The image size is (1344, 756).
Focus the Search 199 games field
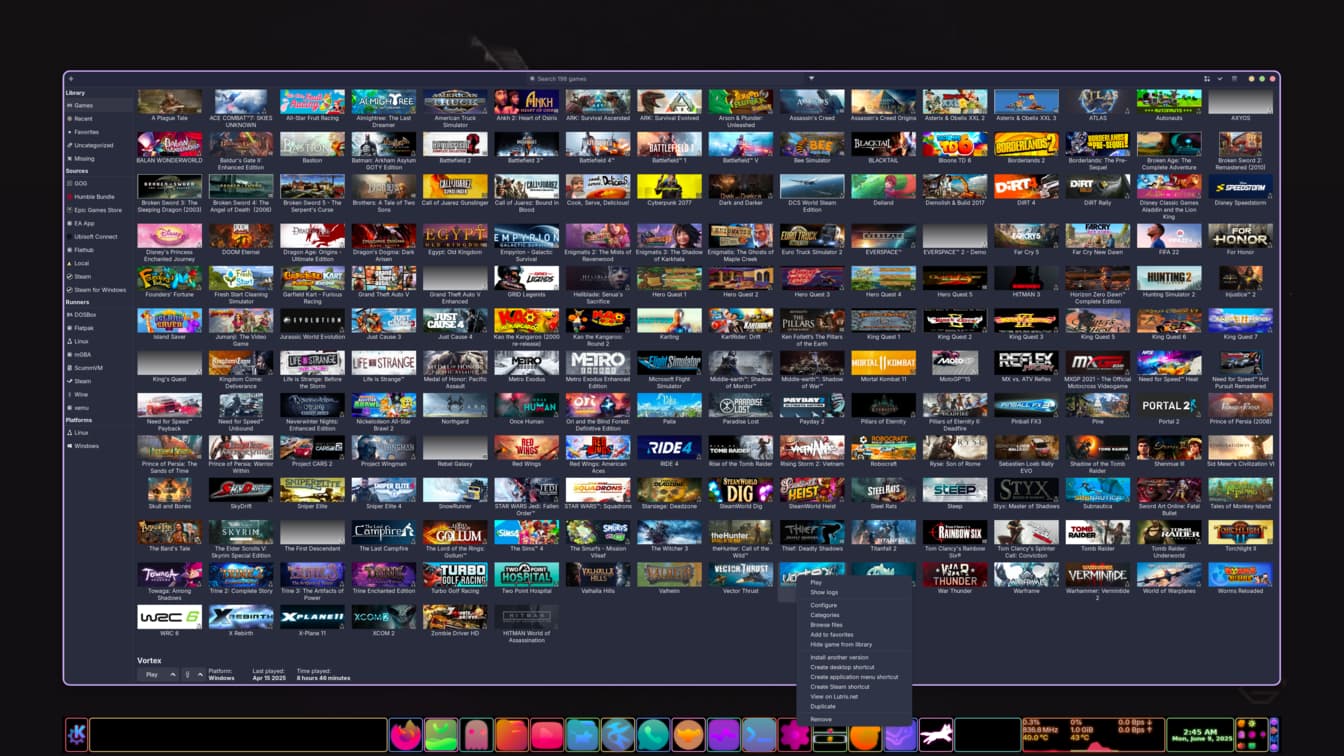click(x=665, y=78)
